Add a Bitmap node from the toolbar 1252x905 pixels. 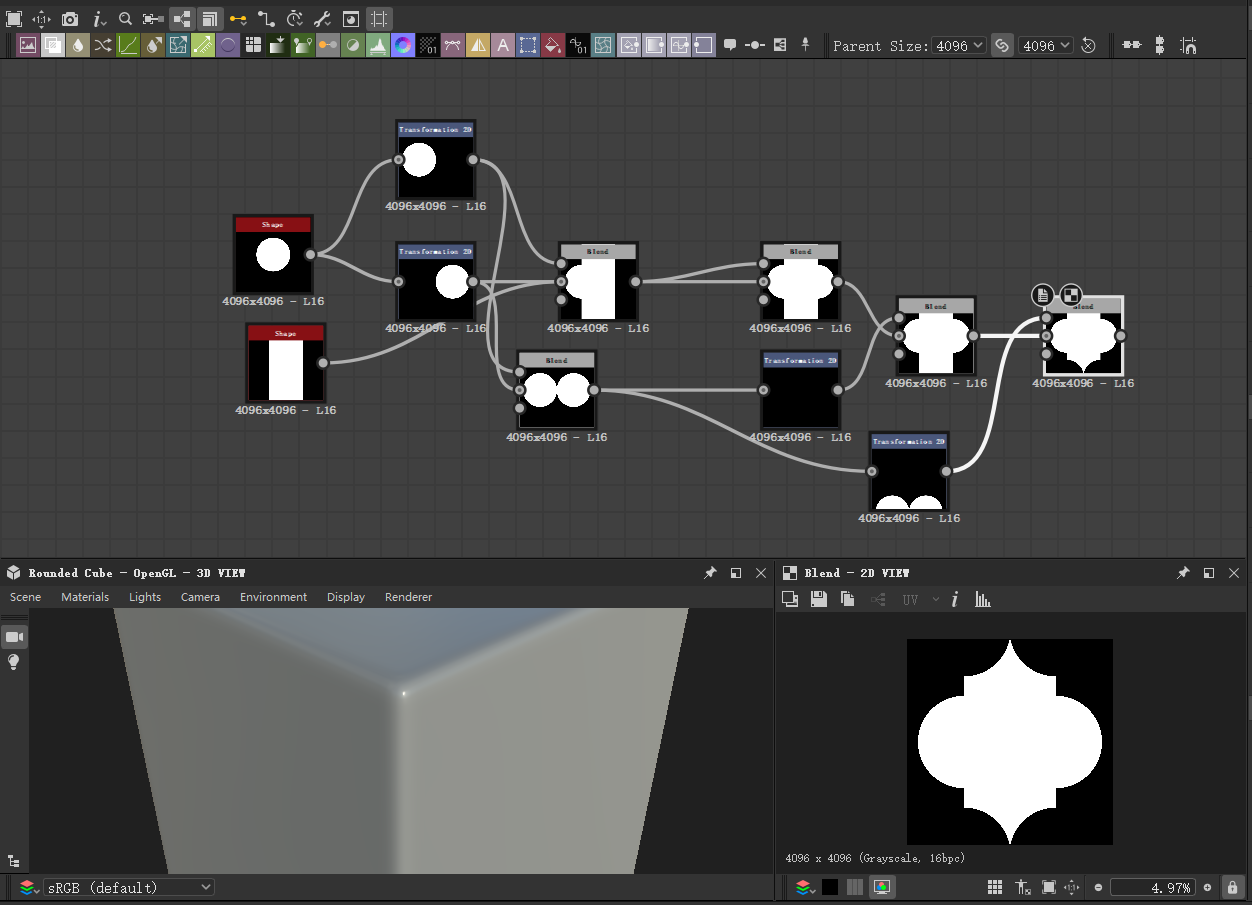click(27, 45)
